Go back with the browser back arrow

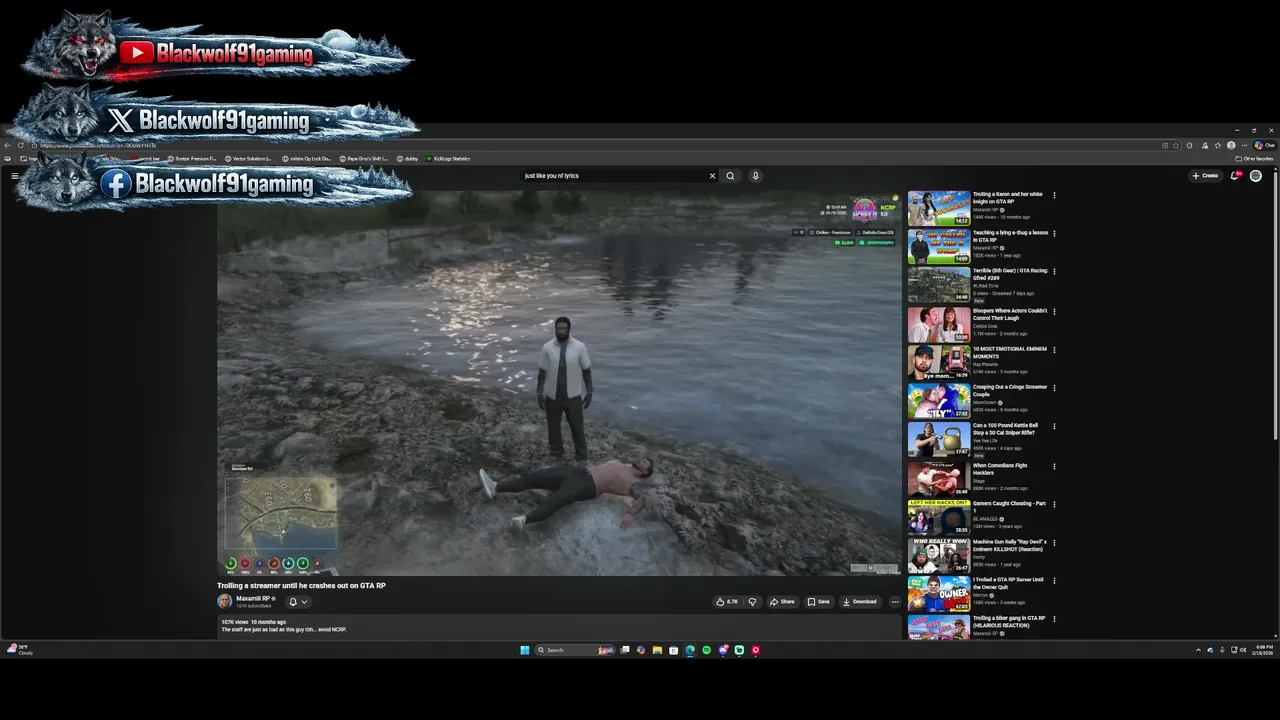tap(7, 146)
